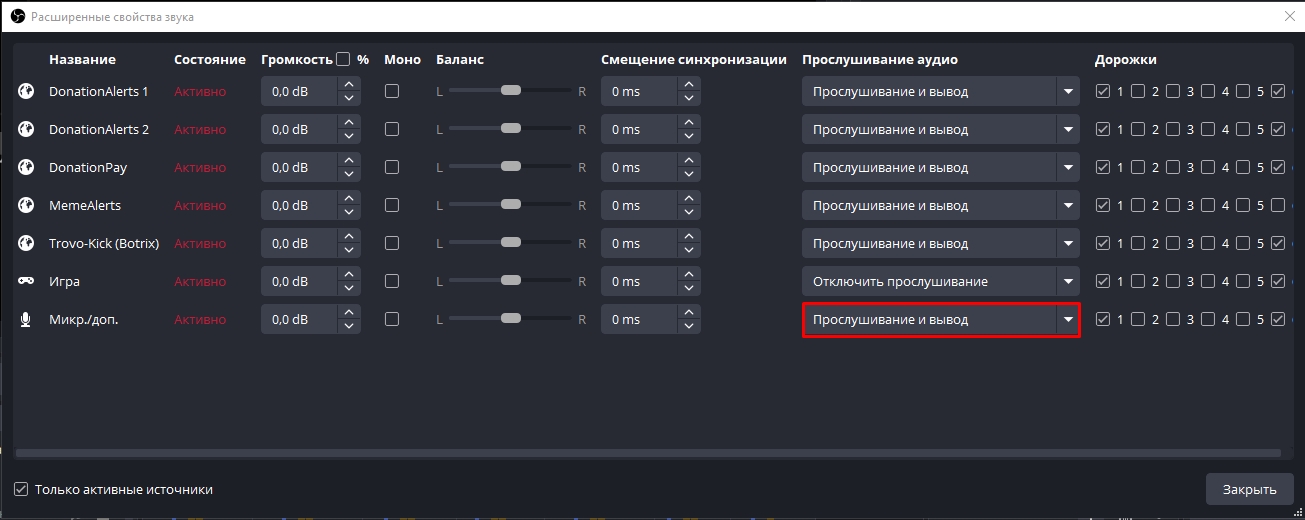This screenshot has height=520, width=1305.
Task: Click Активно status for DonationPay
Action: (200, 167)
